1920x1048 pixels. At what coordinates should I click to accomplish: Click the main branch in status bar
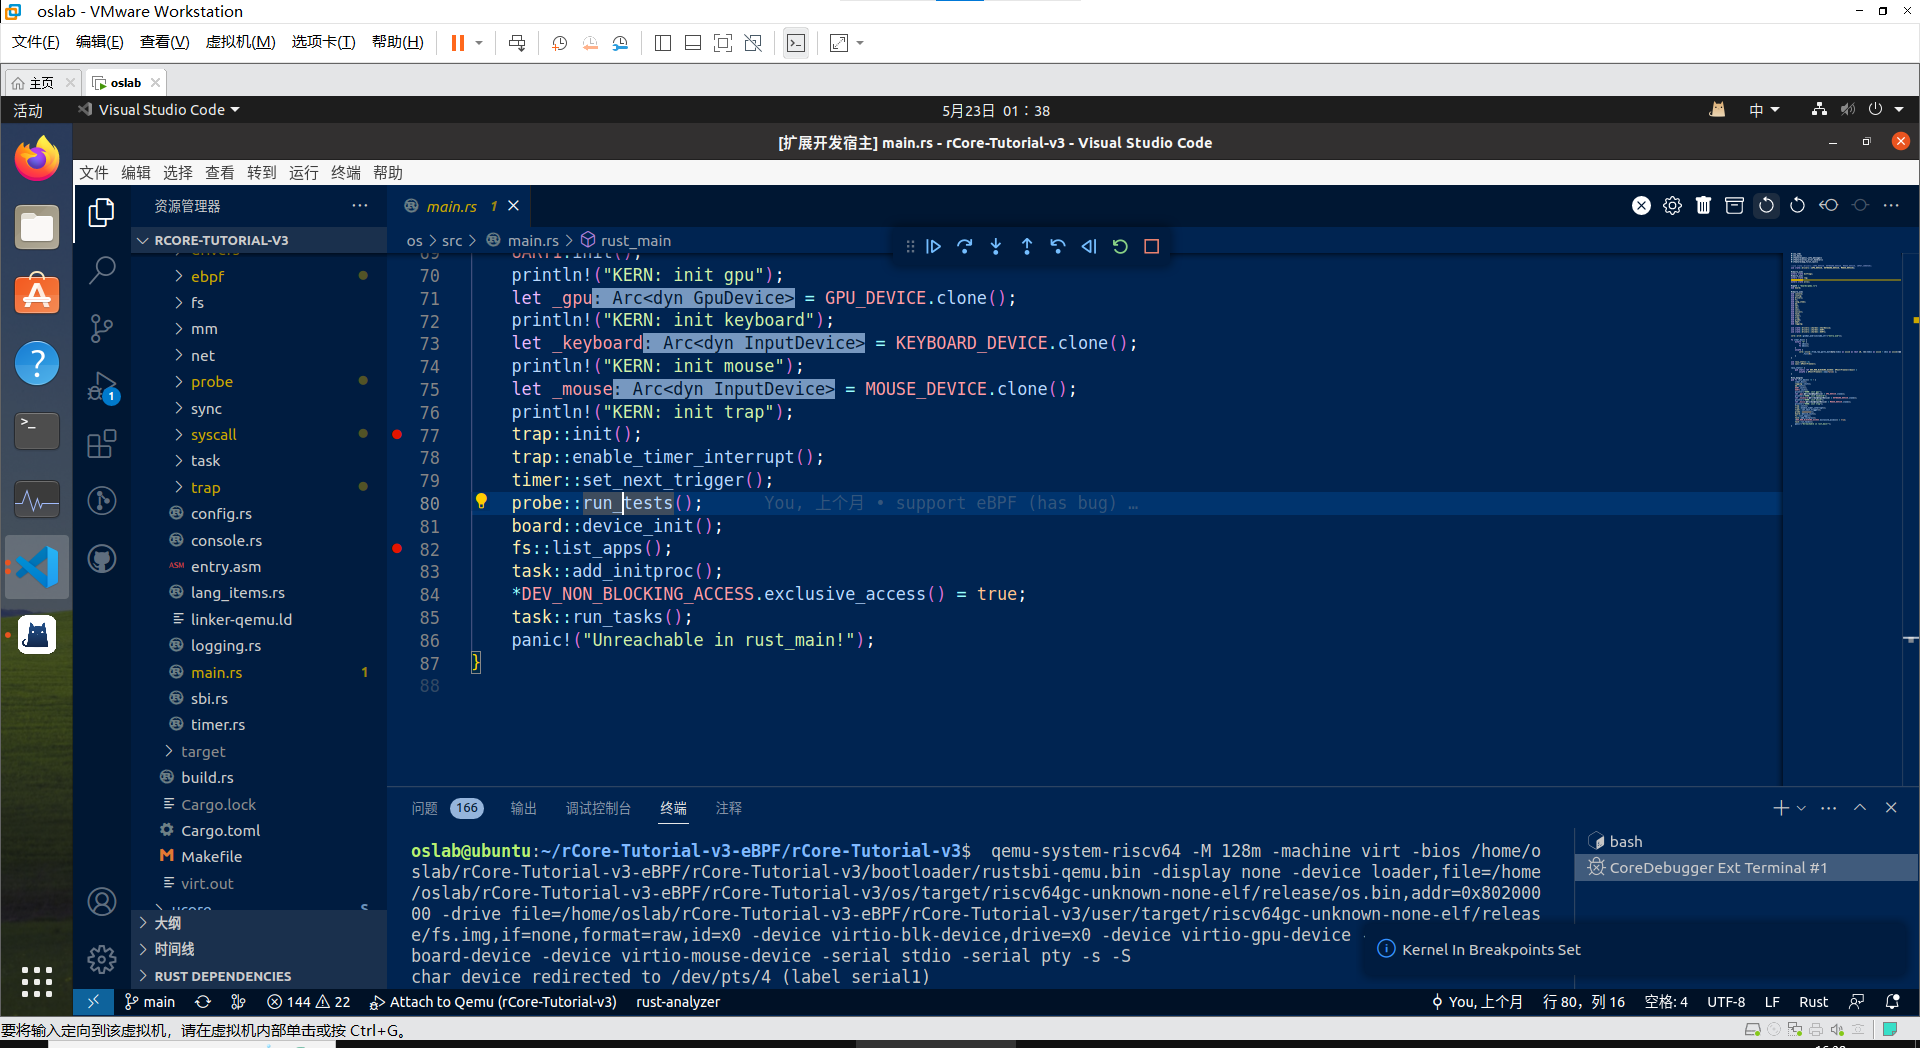[x=150, y=1002]
